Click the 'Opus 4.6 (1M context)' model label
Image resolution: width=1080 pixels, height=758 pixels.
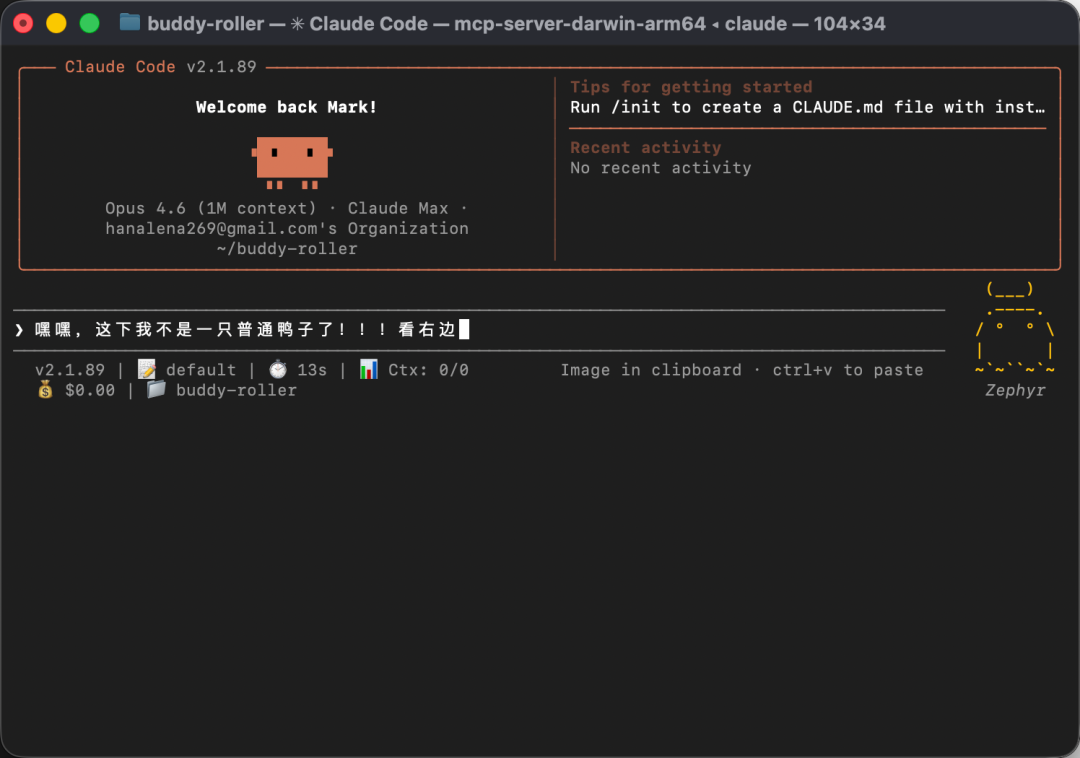tap(210, 208)
